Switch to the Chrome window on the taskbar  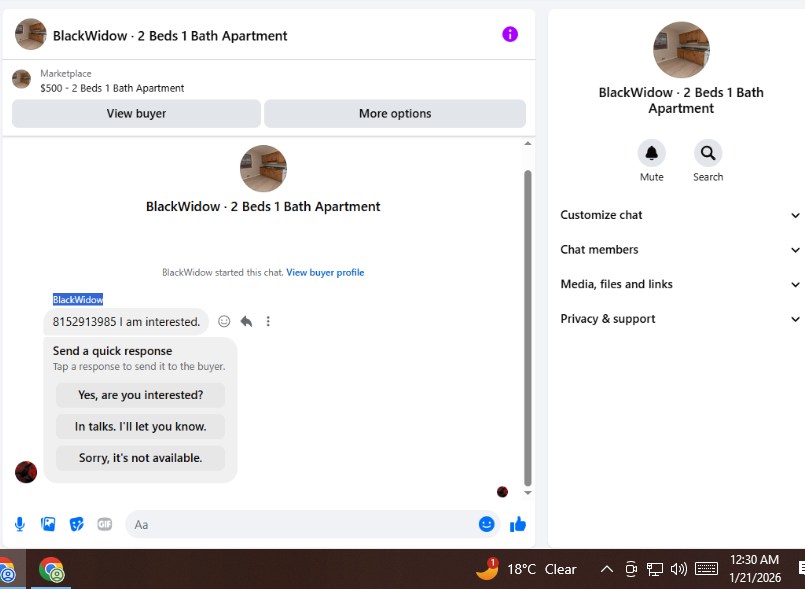click(51, 569)
